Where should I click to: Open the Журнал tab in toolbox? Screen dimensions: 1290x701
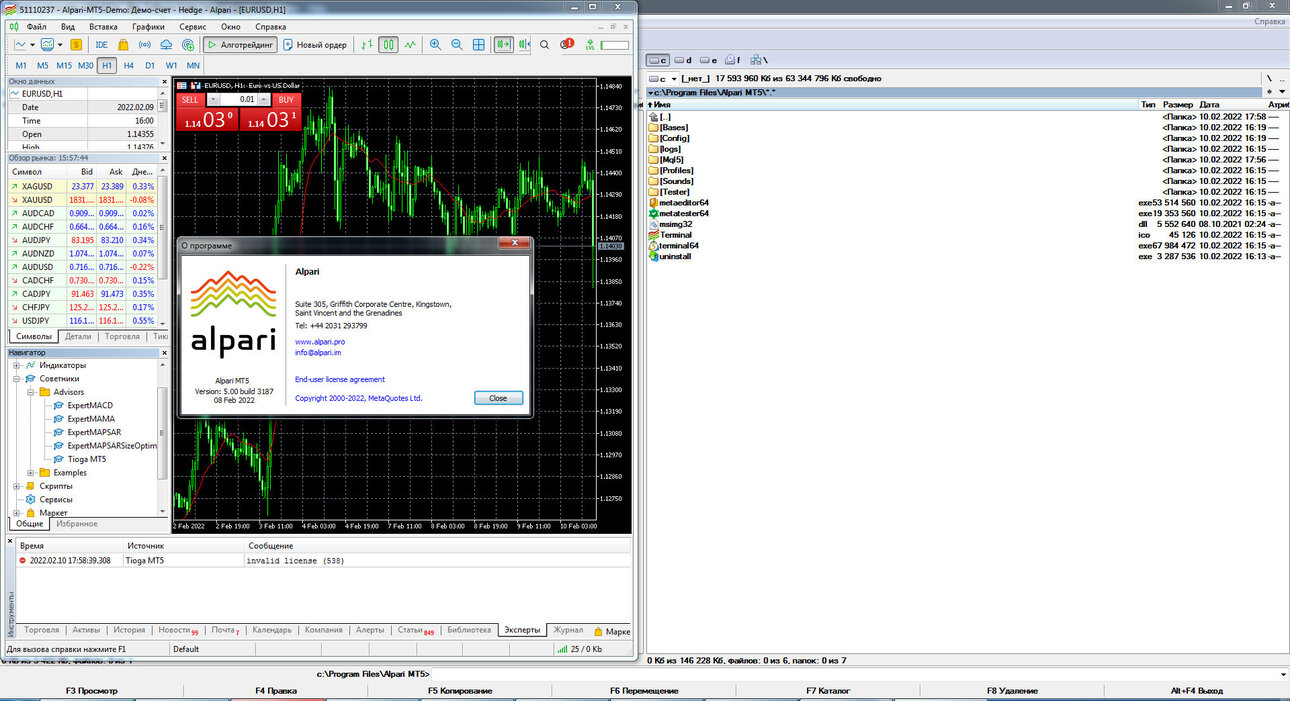568,630
